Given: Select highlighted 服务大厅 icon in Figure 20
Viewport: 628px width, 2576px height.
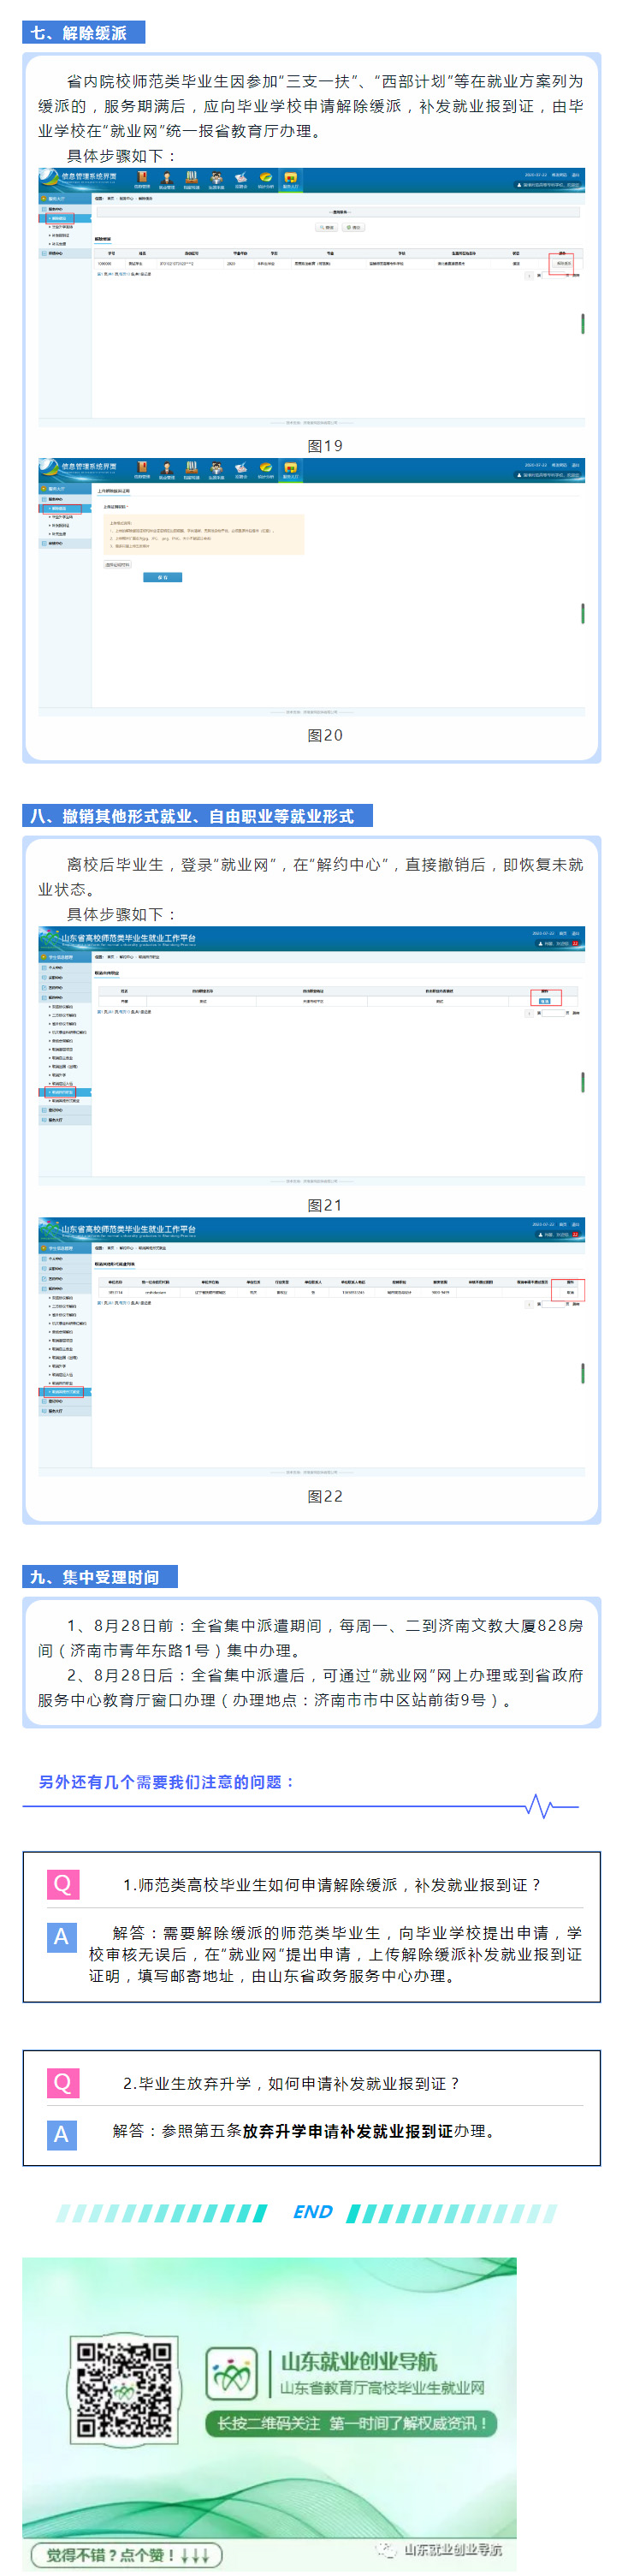Looking at the screenshot, I should point(290,470).
